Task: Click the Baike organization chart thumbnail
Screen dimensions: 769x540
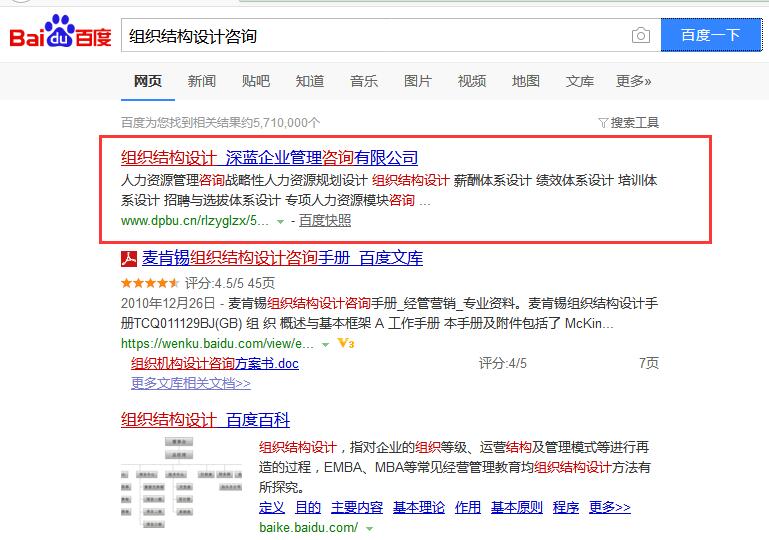Action: [x=178, y=481]
